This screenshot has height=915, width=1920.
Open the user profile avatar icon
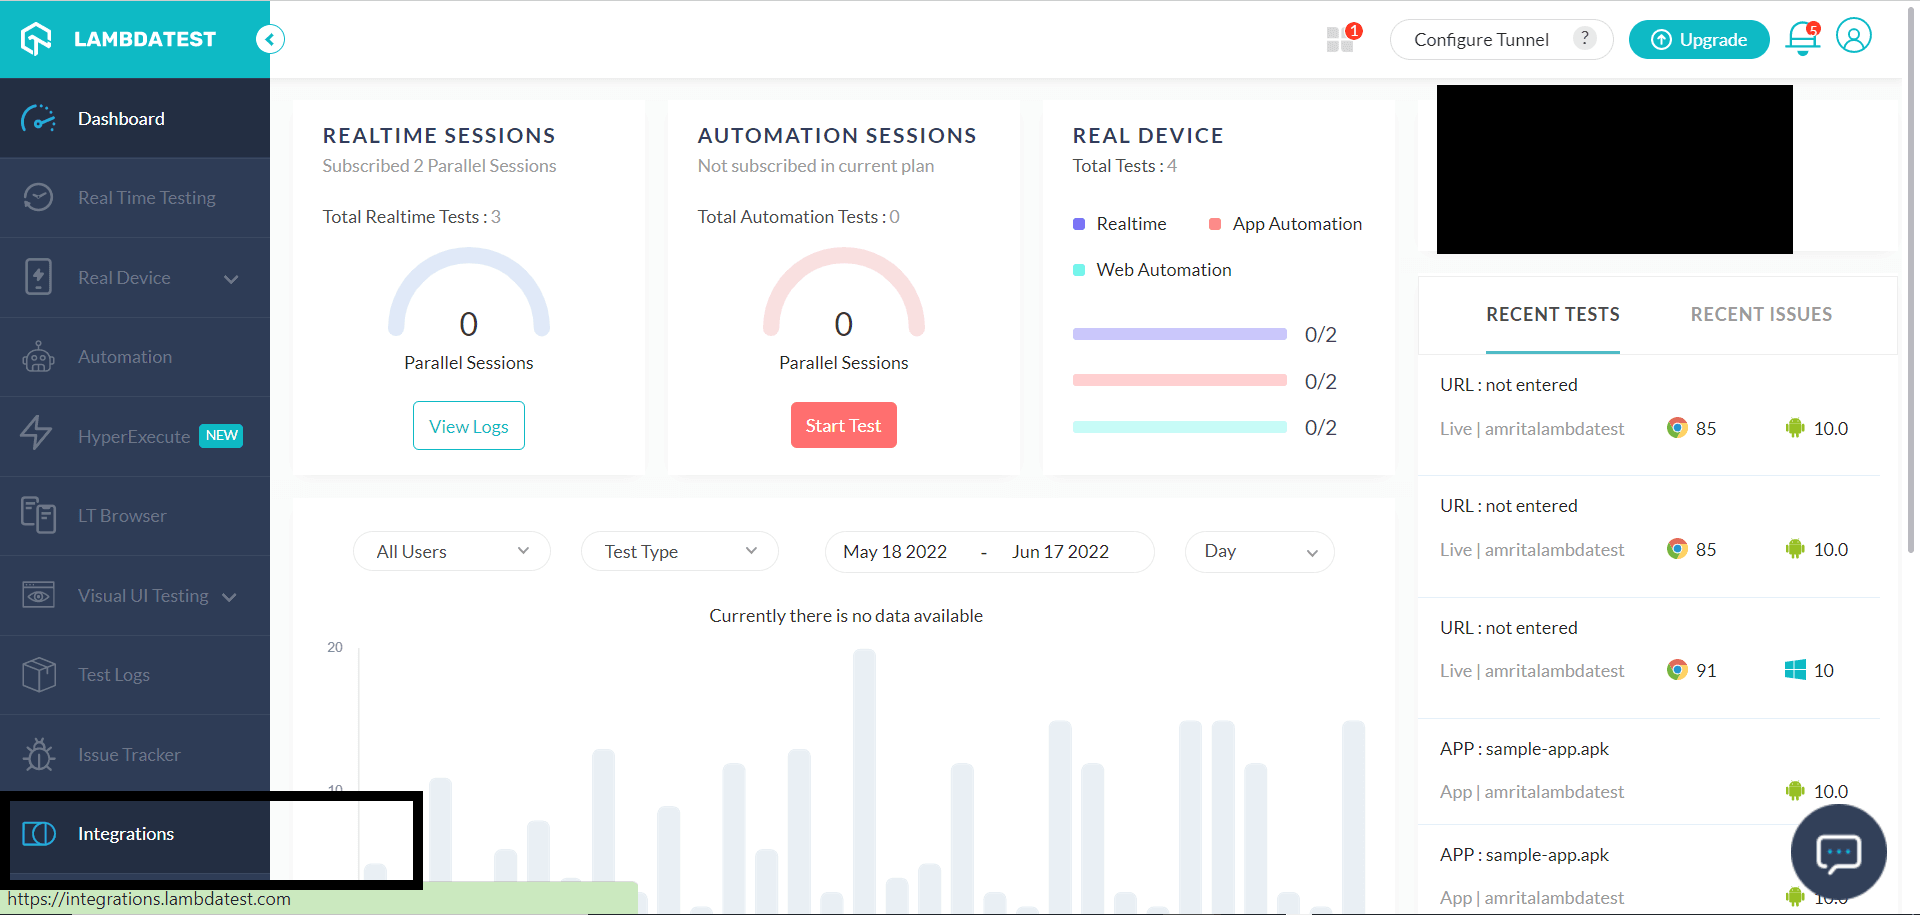(1853, 37)
